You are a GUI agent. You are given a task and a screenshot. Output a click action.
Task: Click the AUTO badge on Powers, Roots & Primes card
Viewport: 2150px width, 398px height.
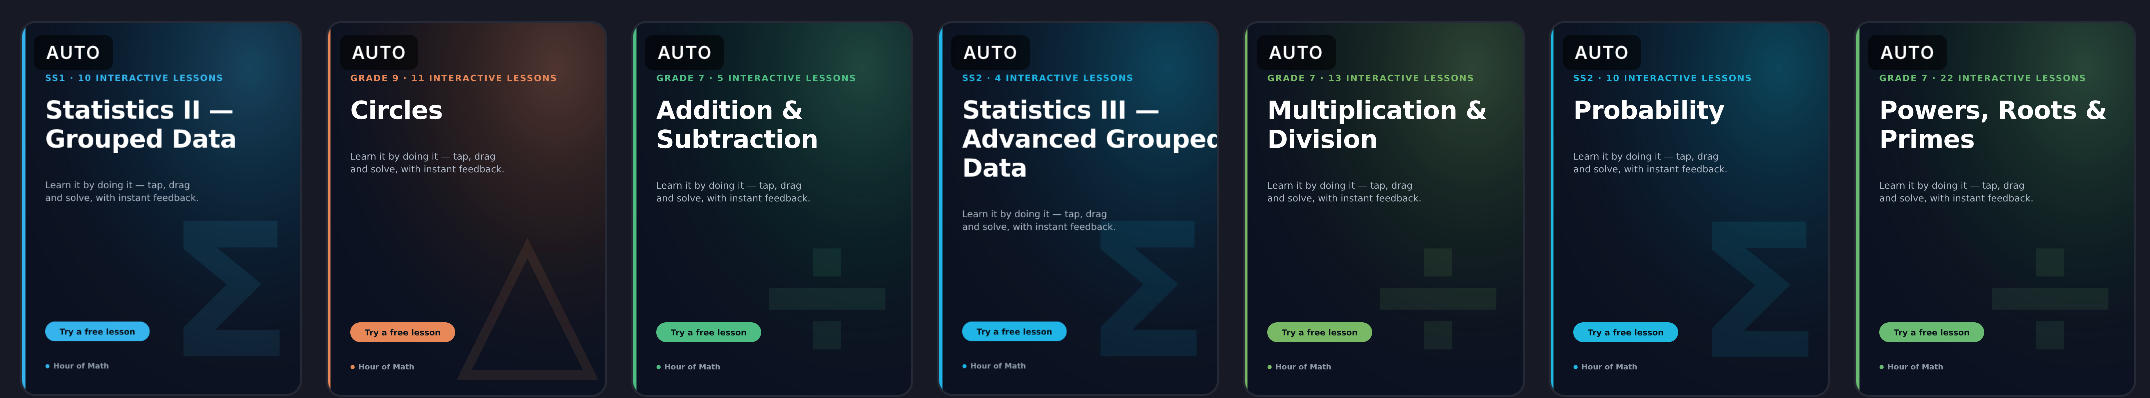pos(1907,53)
